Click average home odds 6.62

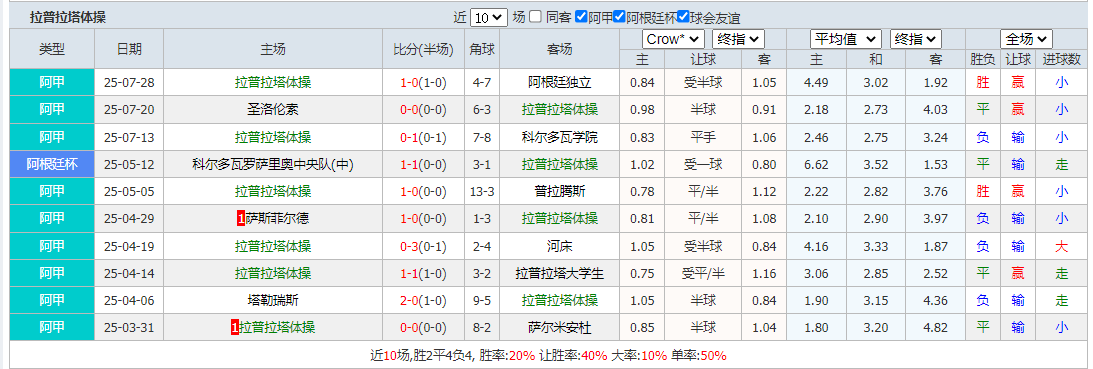coord(816,165)
